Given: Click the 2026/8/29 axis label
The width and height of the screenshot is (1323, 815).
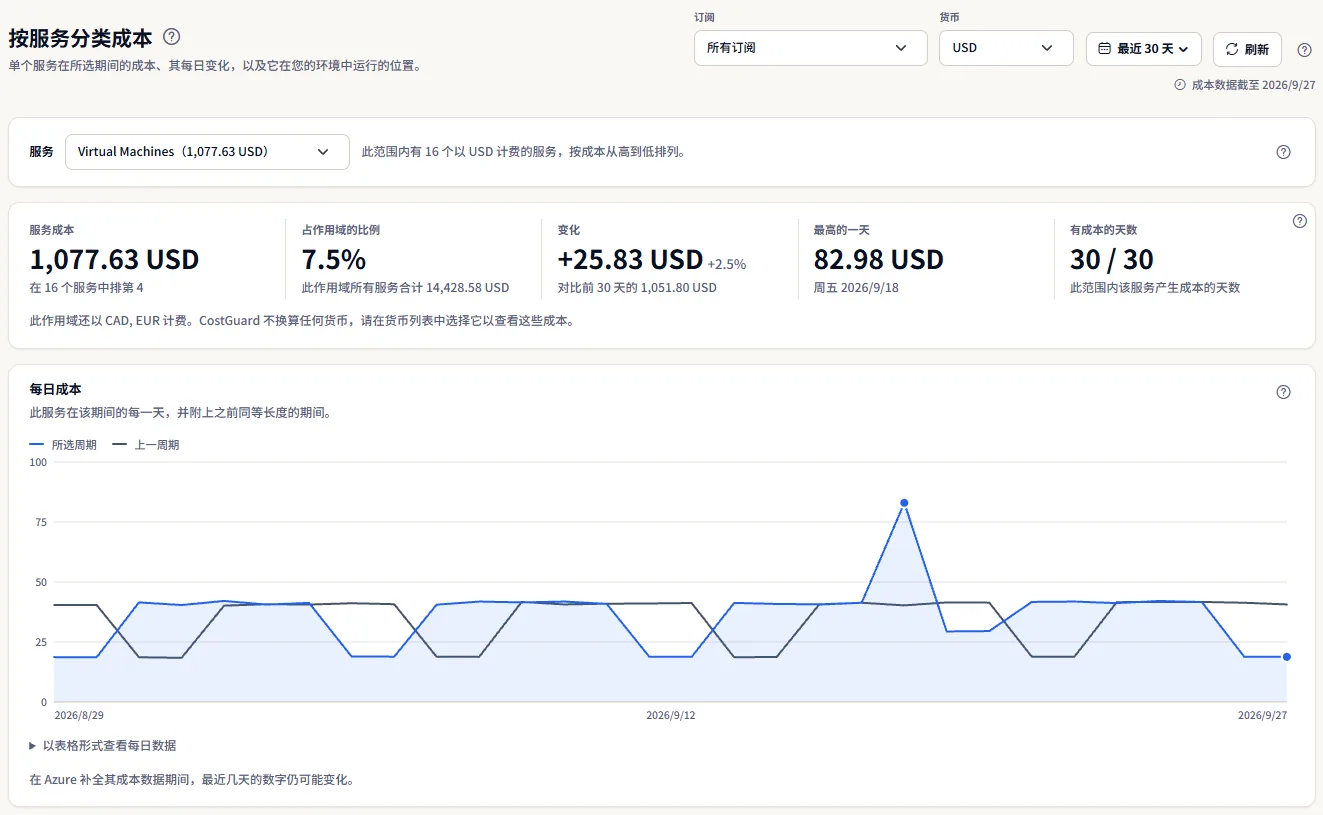Looking at the screenshot, I should (x=79, y=716).
